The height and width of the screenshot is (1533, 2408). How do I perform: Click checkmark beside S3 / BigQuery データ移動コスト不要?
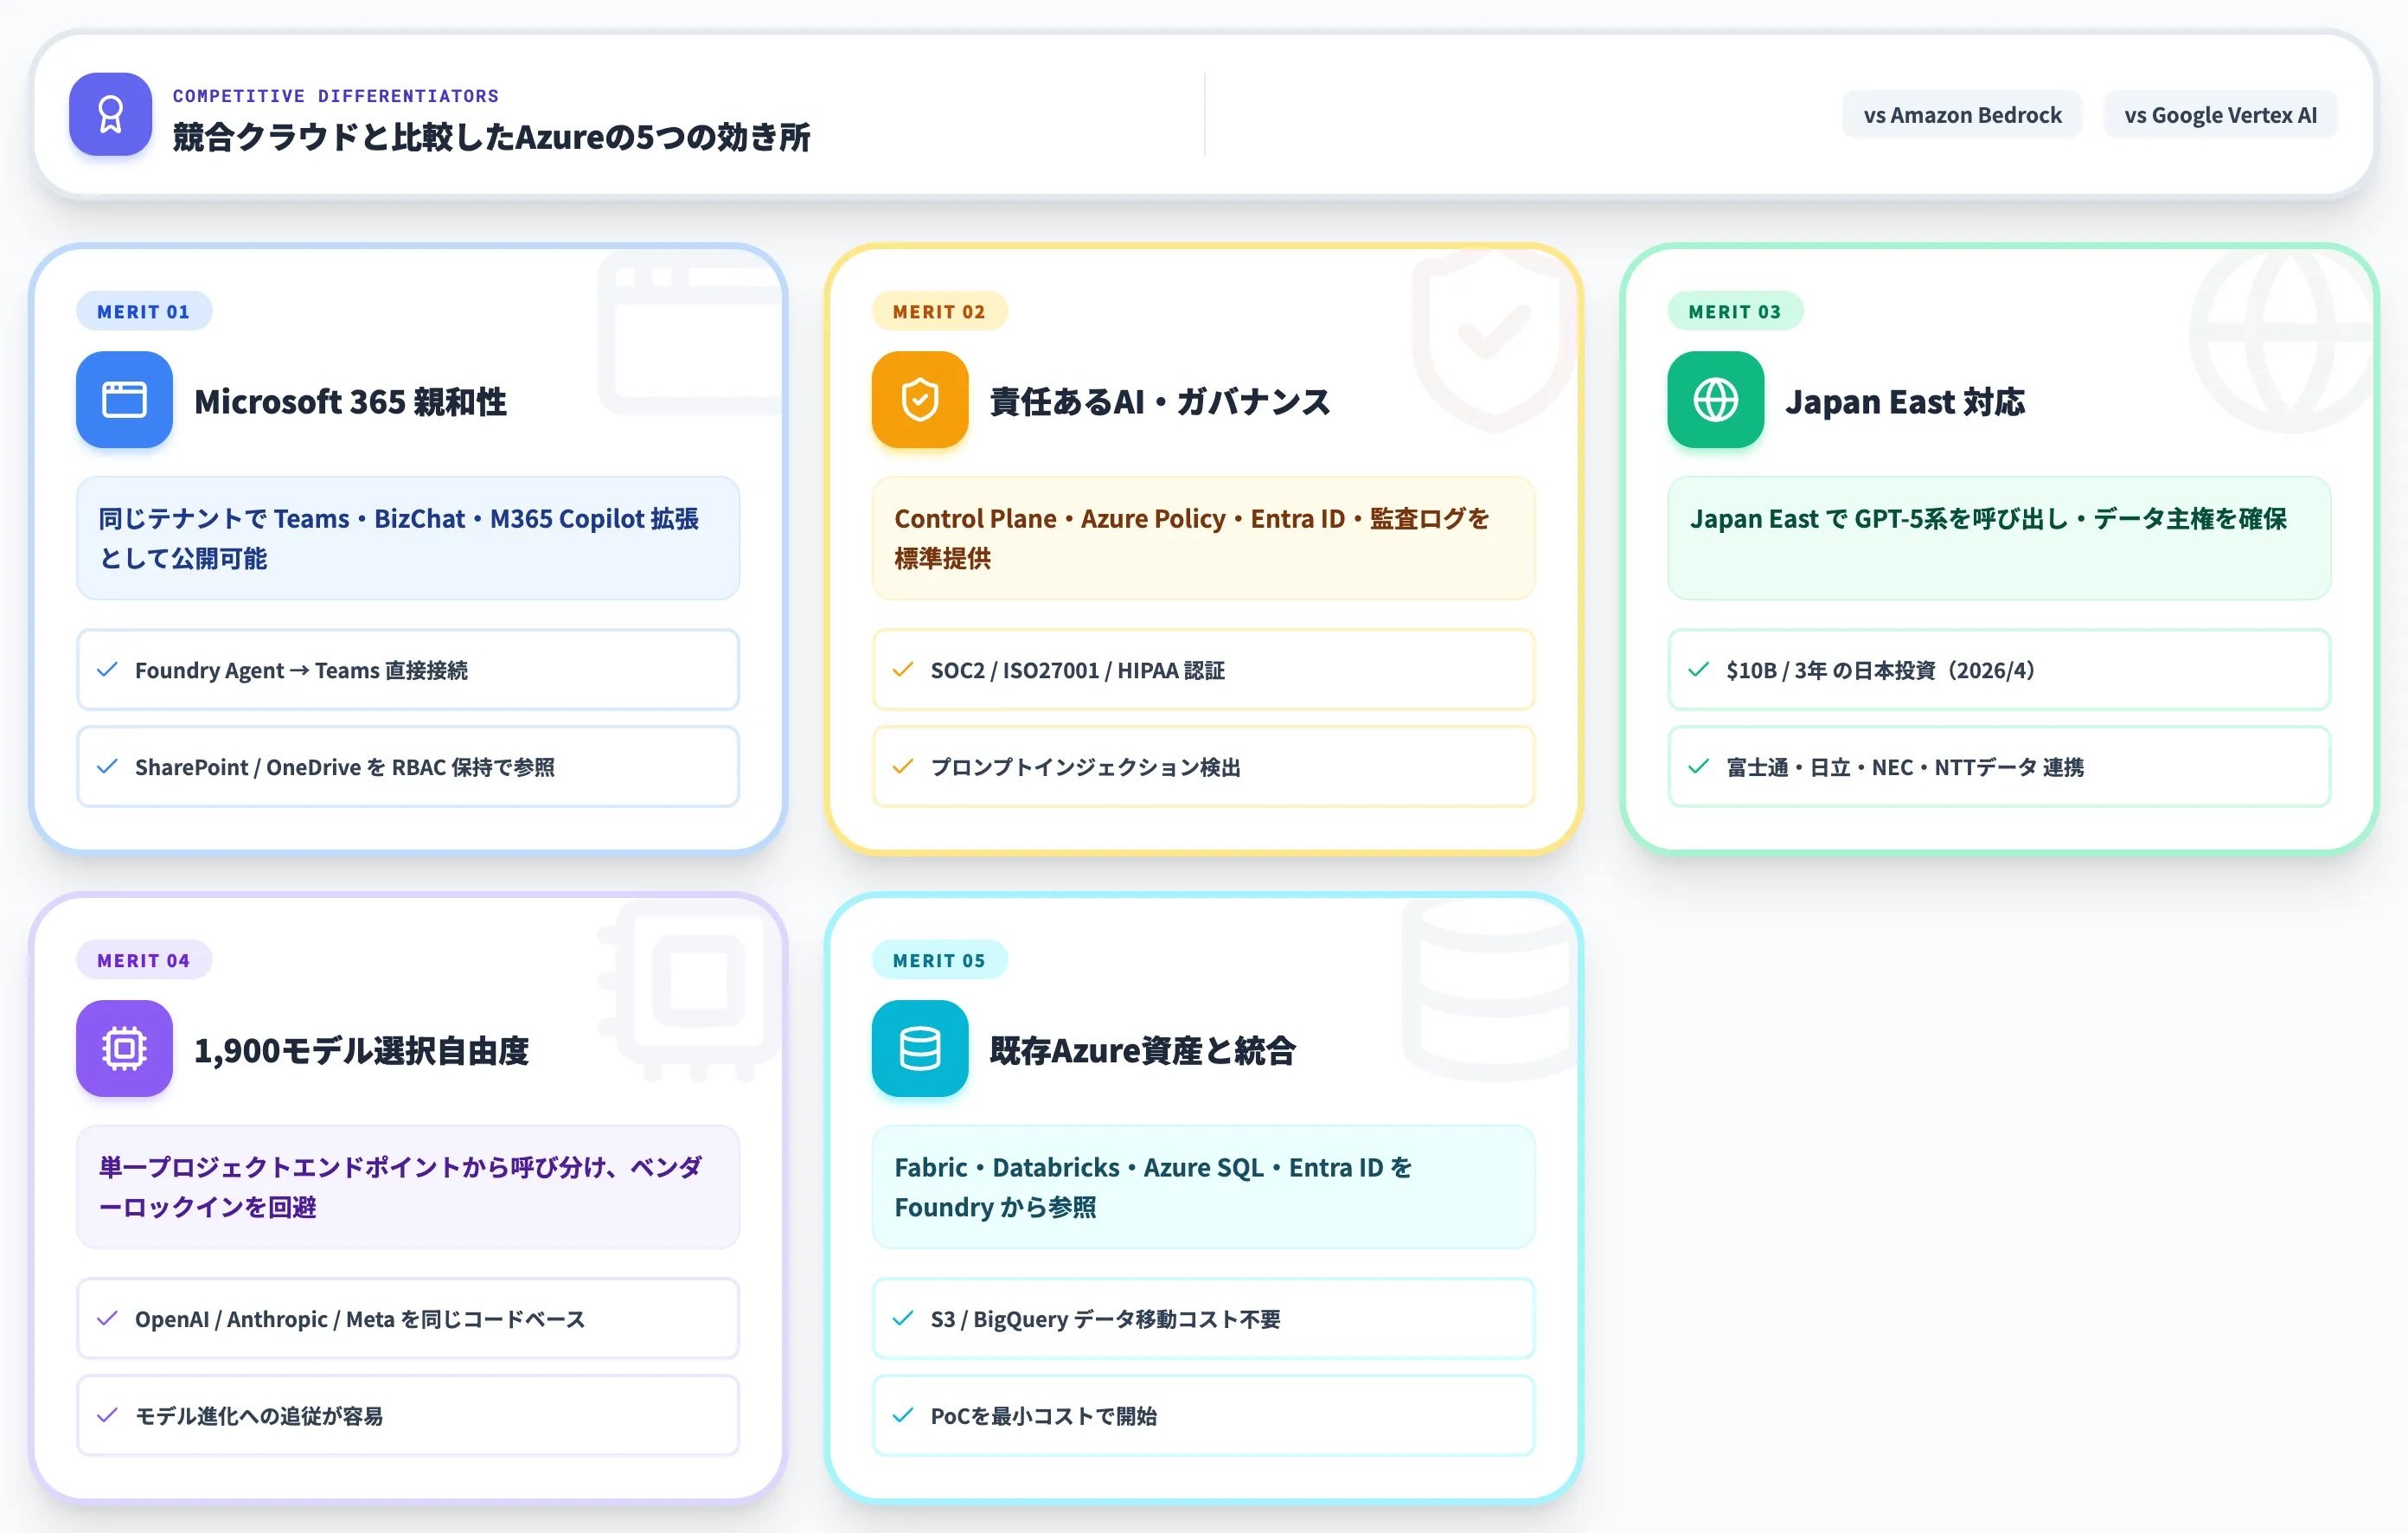point(903,1319)
